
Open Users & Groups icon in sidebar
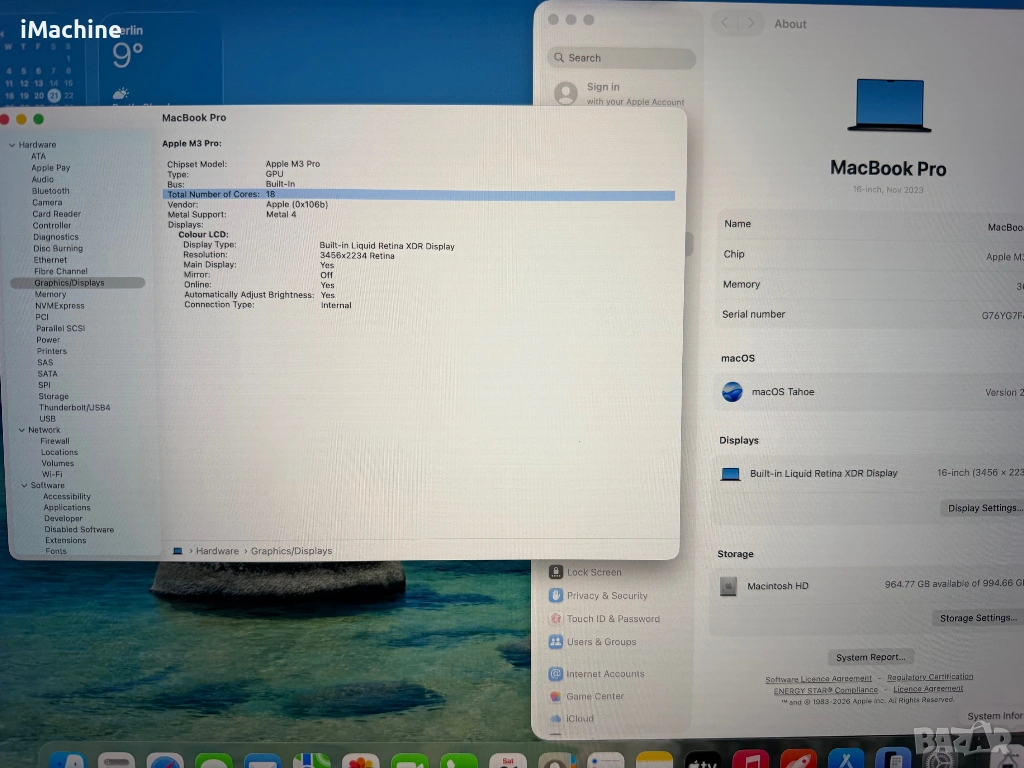coord(556,642)
